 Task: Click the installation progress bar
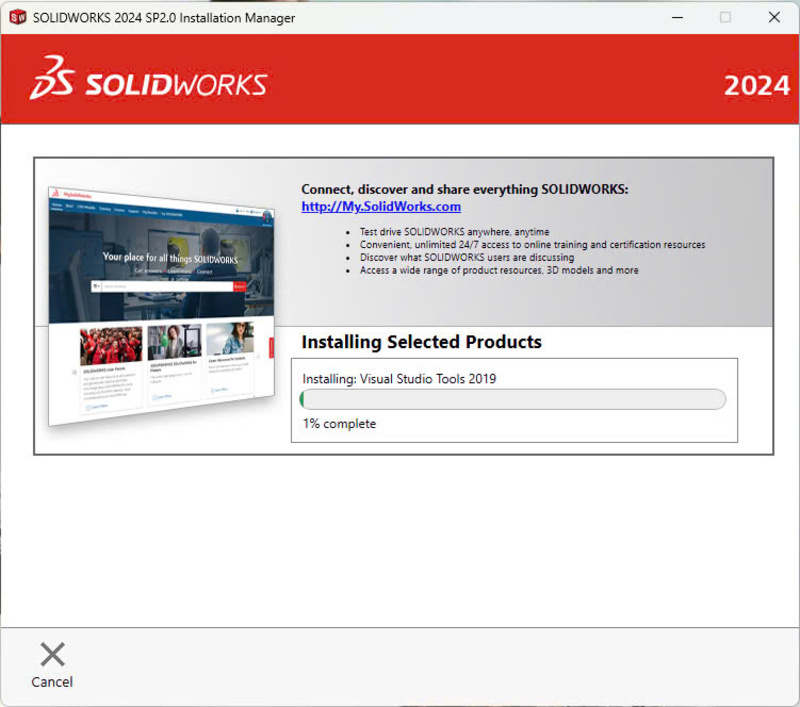pyautogui.click(x=513, y=399)
